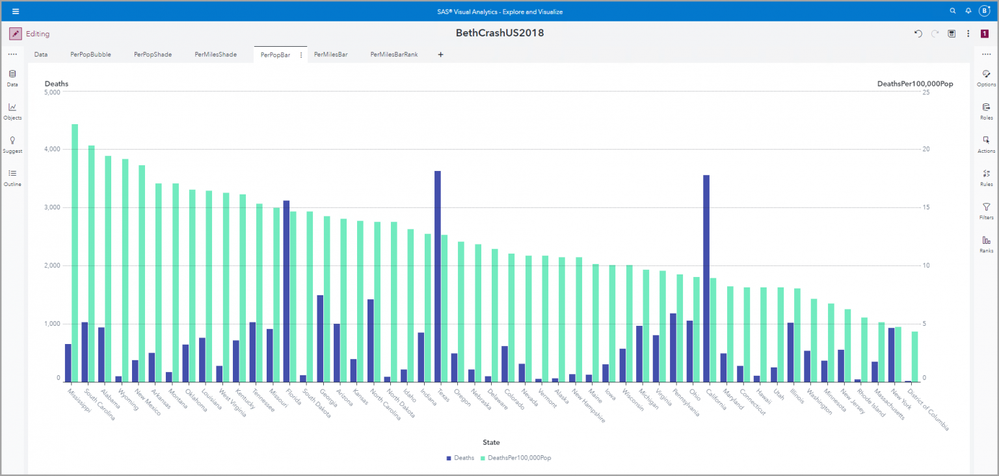
Task: Switch to the PerPopShade tab
Action: pos(152,55)
